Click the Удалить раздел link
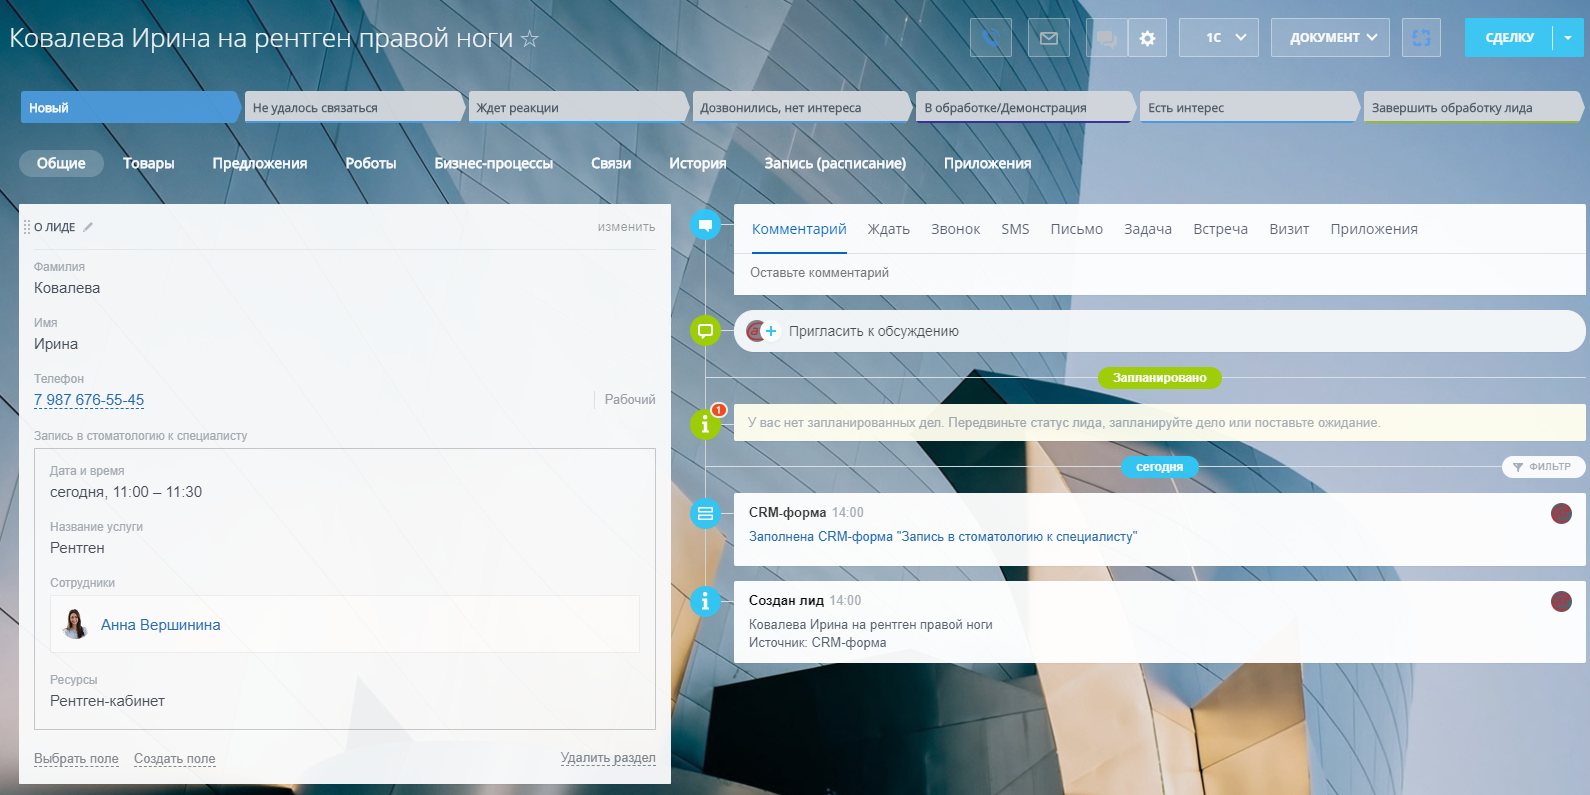Viewport: 1590px width, 795px height. point(608,758)
